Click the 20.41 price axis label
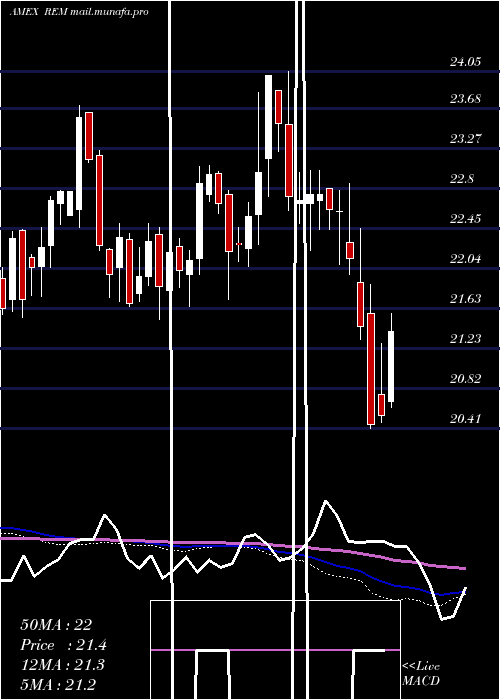 pos(466,419)
